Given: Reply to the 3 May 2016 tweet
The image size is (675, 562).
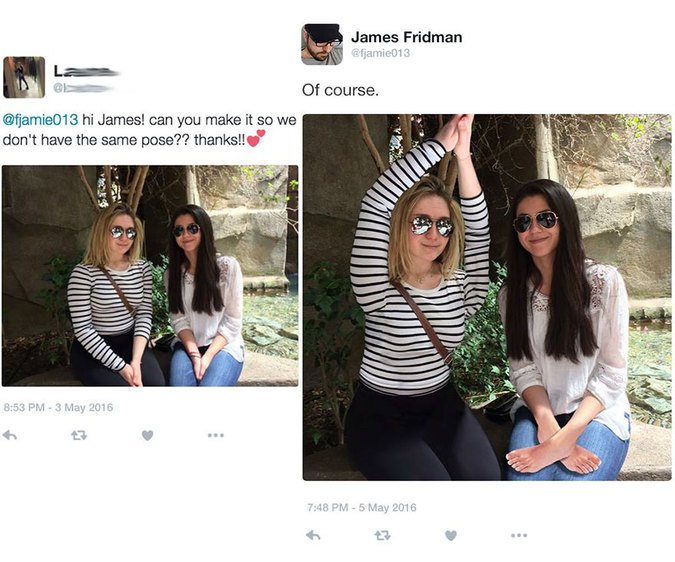Looking at the screenshot, I should click(10, 435).
